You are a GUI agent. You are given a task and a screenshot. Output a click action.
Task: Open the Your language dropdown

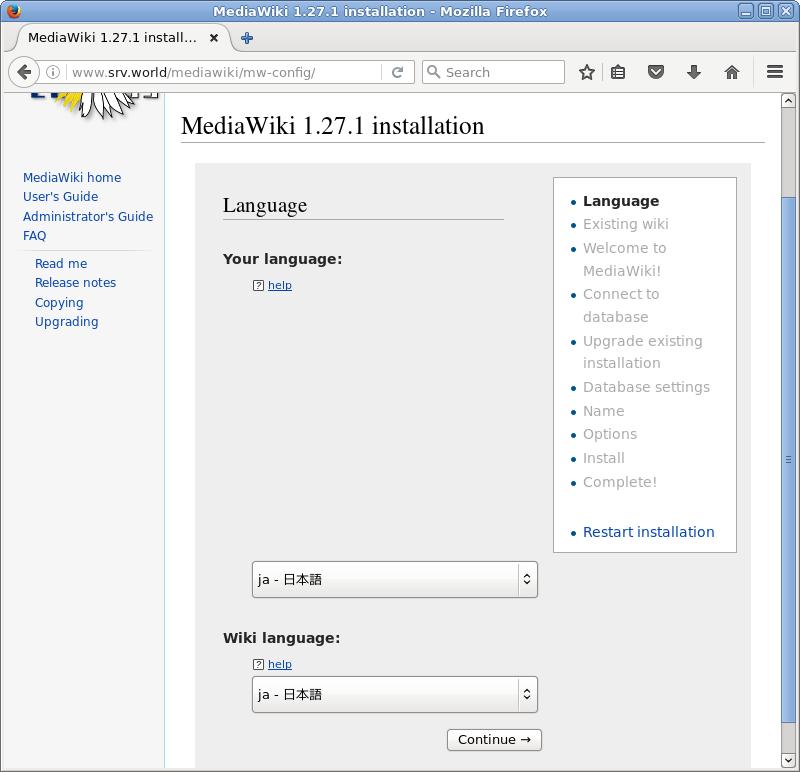tap(395, 580)
